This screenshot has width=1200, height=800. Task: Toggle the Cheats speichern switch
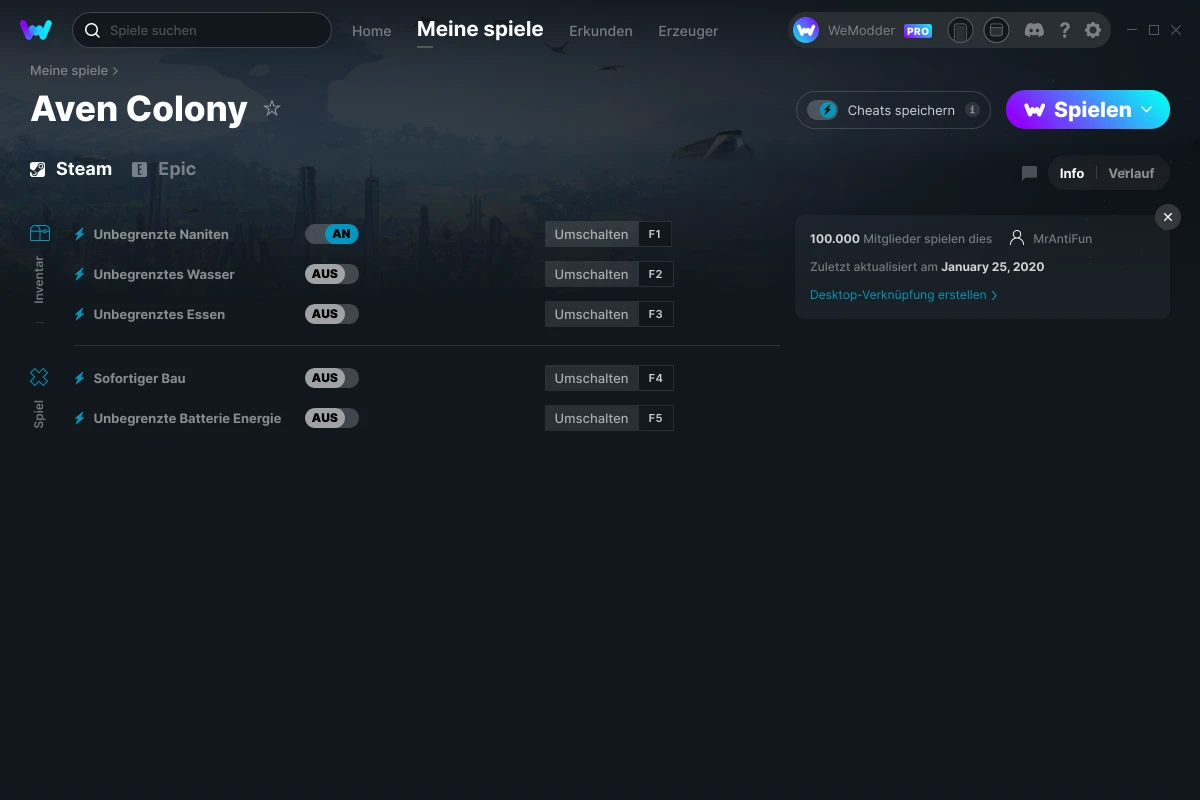coord(822,110)
